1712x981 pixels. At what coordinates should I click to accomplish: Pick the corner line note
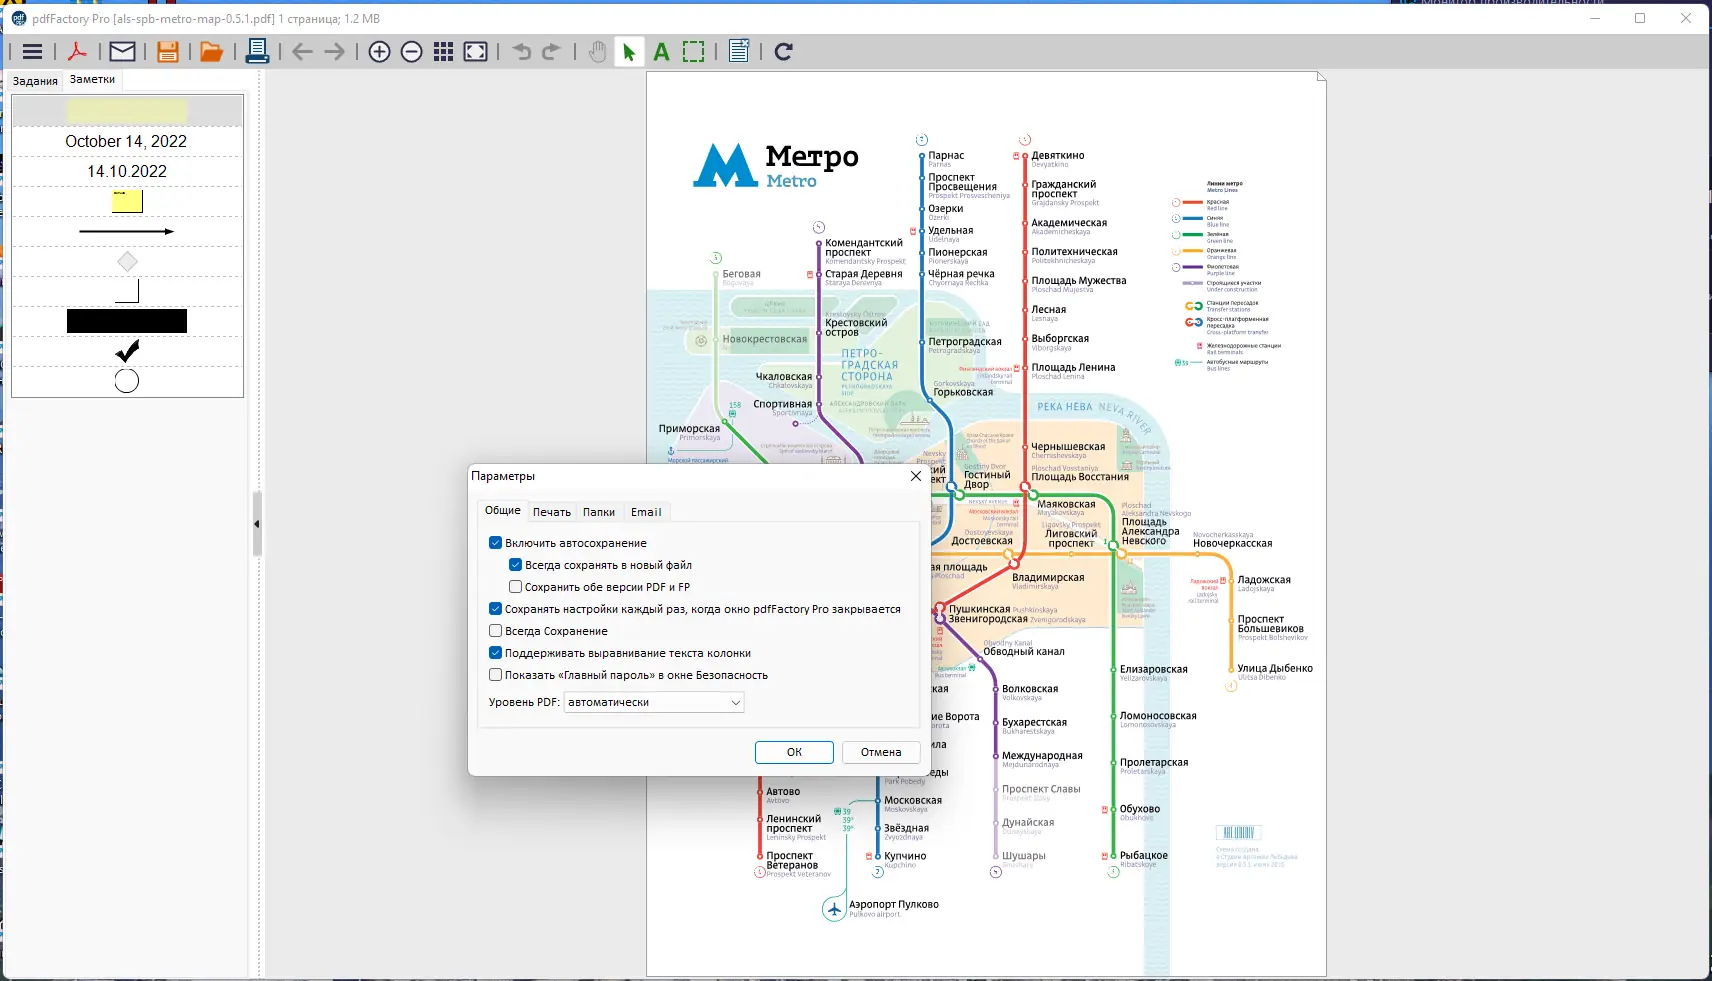click(x=127, y=291)
